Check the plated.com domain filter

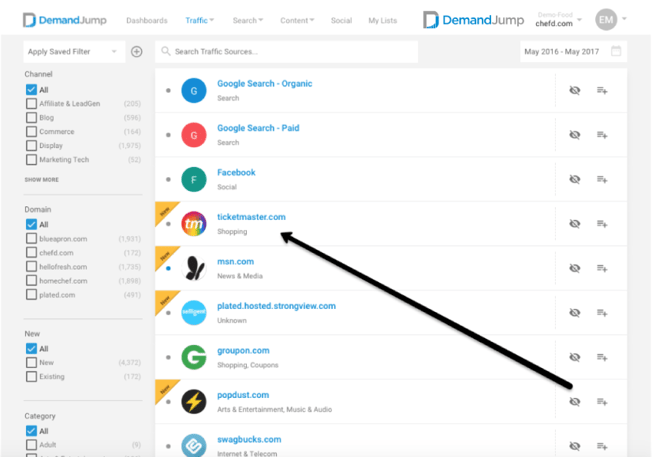point(31,295)
